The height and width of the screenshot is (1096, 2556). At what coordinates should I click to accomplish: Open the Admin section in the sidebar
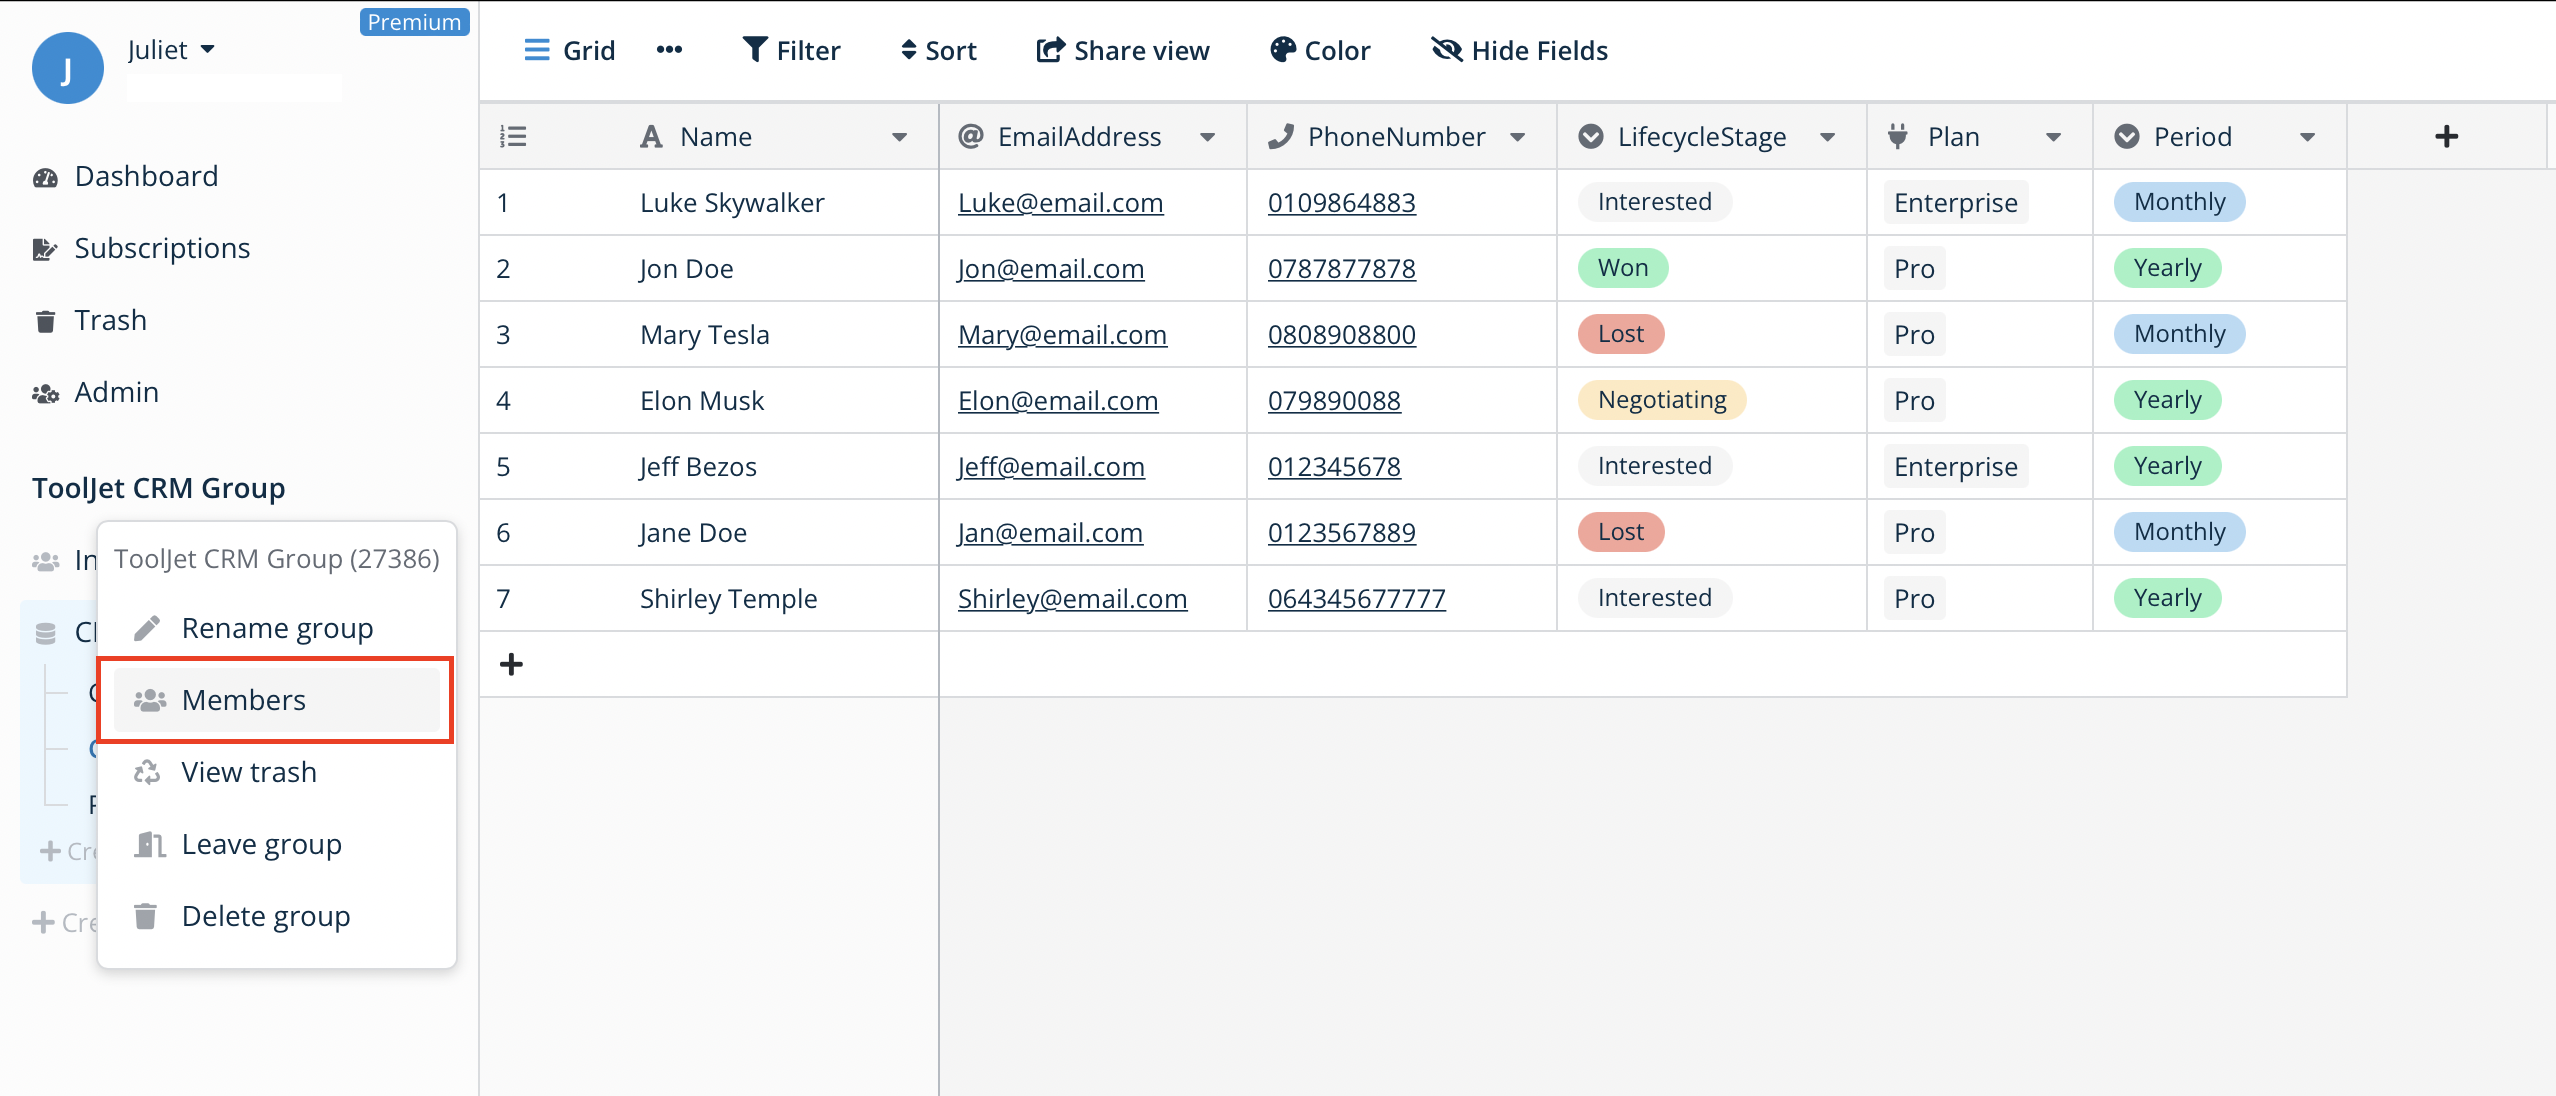point(116,391)
